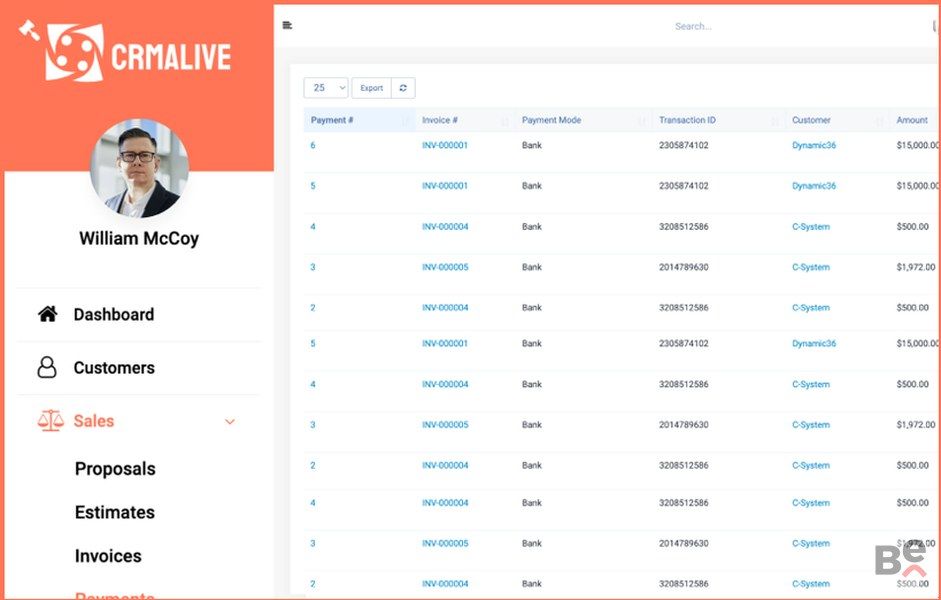Screen dimensions: 941x600
Task: Open Proposals in the Sales submenu
Action: click(x=115, y=469)
